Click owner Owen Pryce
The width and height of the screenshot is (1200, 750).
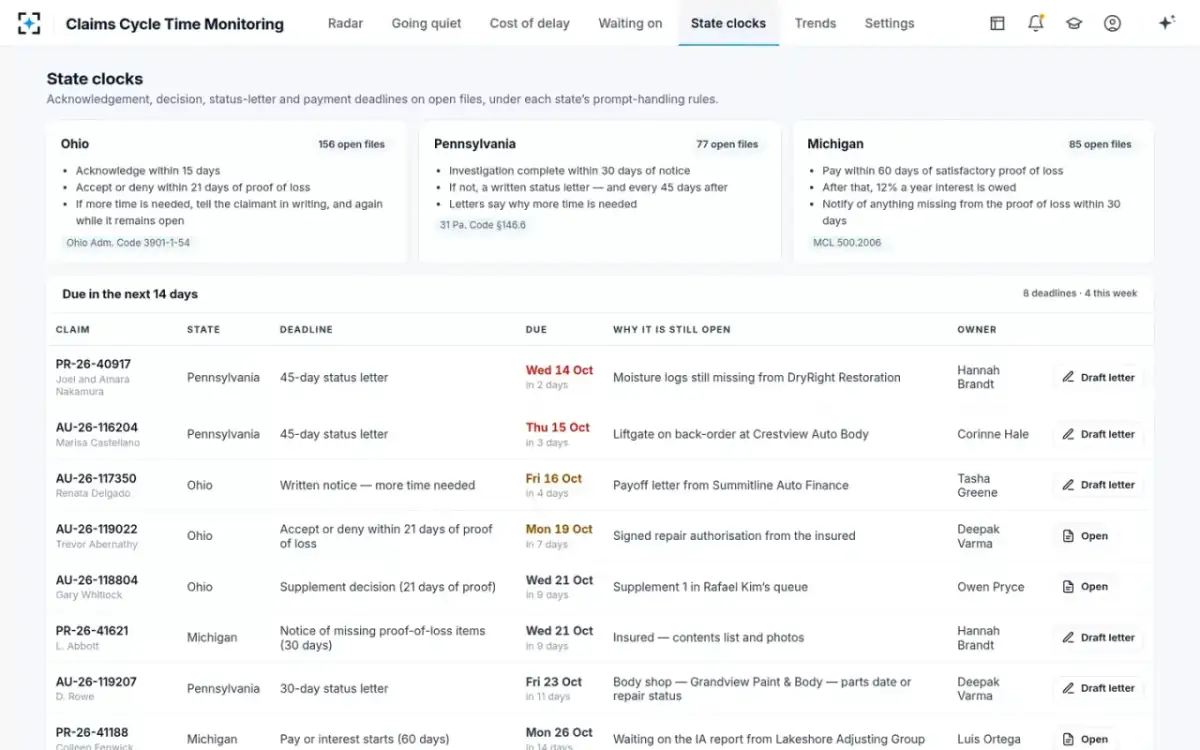991,587
